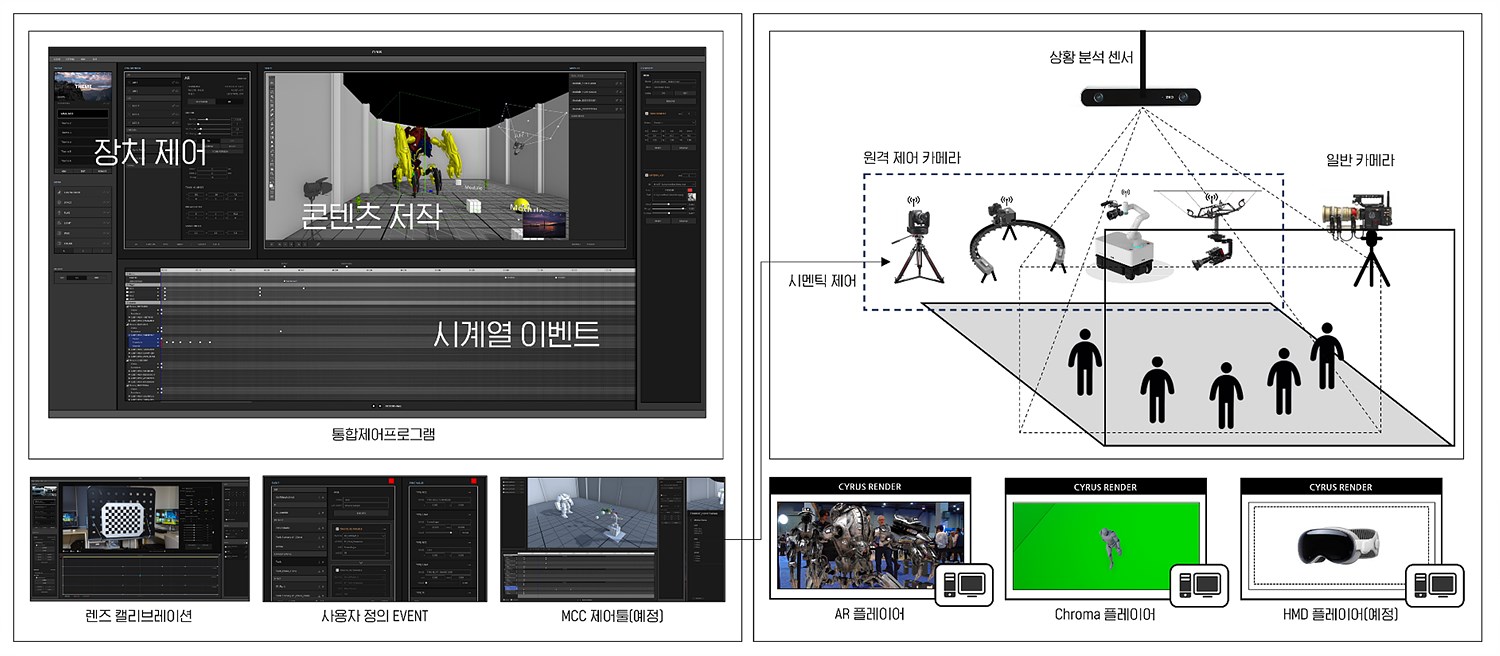Toggle the red record button in 사용자 정의 EVENT
The width and height of the screenshot is (1500, 656).
coord(391,481)
